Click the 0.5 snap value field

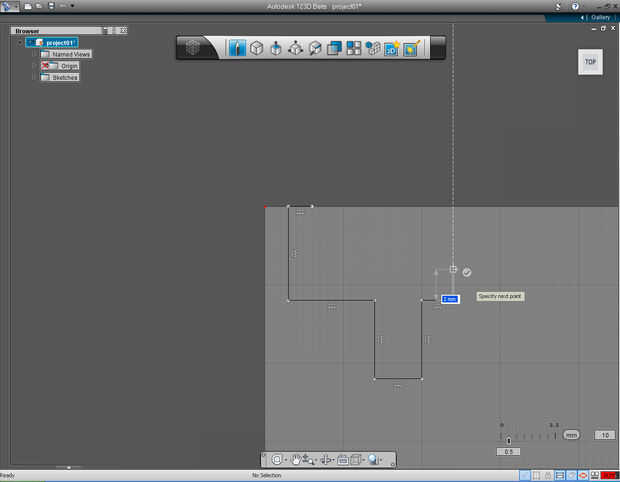pos(508,452)
